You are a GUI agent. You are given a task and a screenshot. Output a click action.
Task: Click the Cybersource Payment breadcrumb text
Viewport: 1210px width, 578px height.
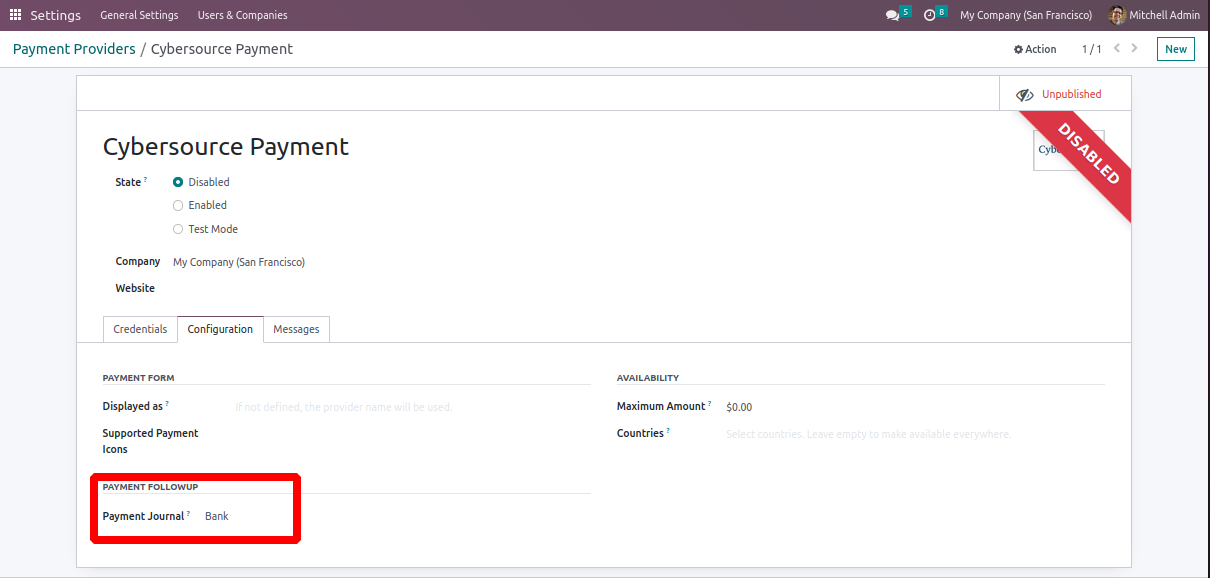[x=222, y=49]
